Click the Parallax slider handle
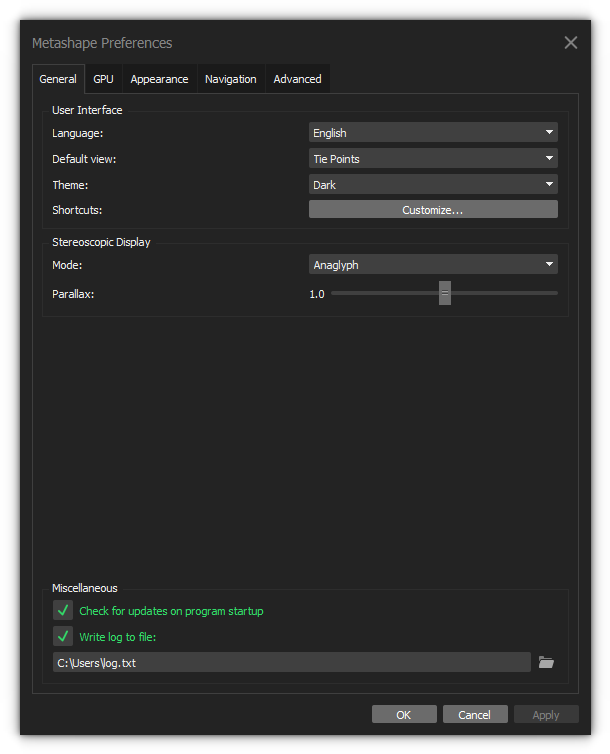Screen dimensions: 610x754 [x=445, y=293]
